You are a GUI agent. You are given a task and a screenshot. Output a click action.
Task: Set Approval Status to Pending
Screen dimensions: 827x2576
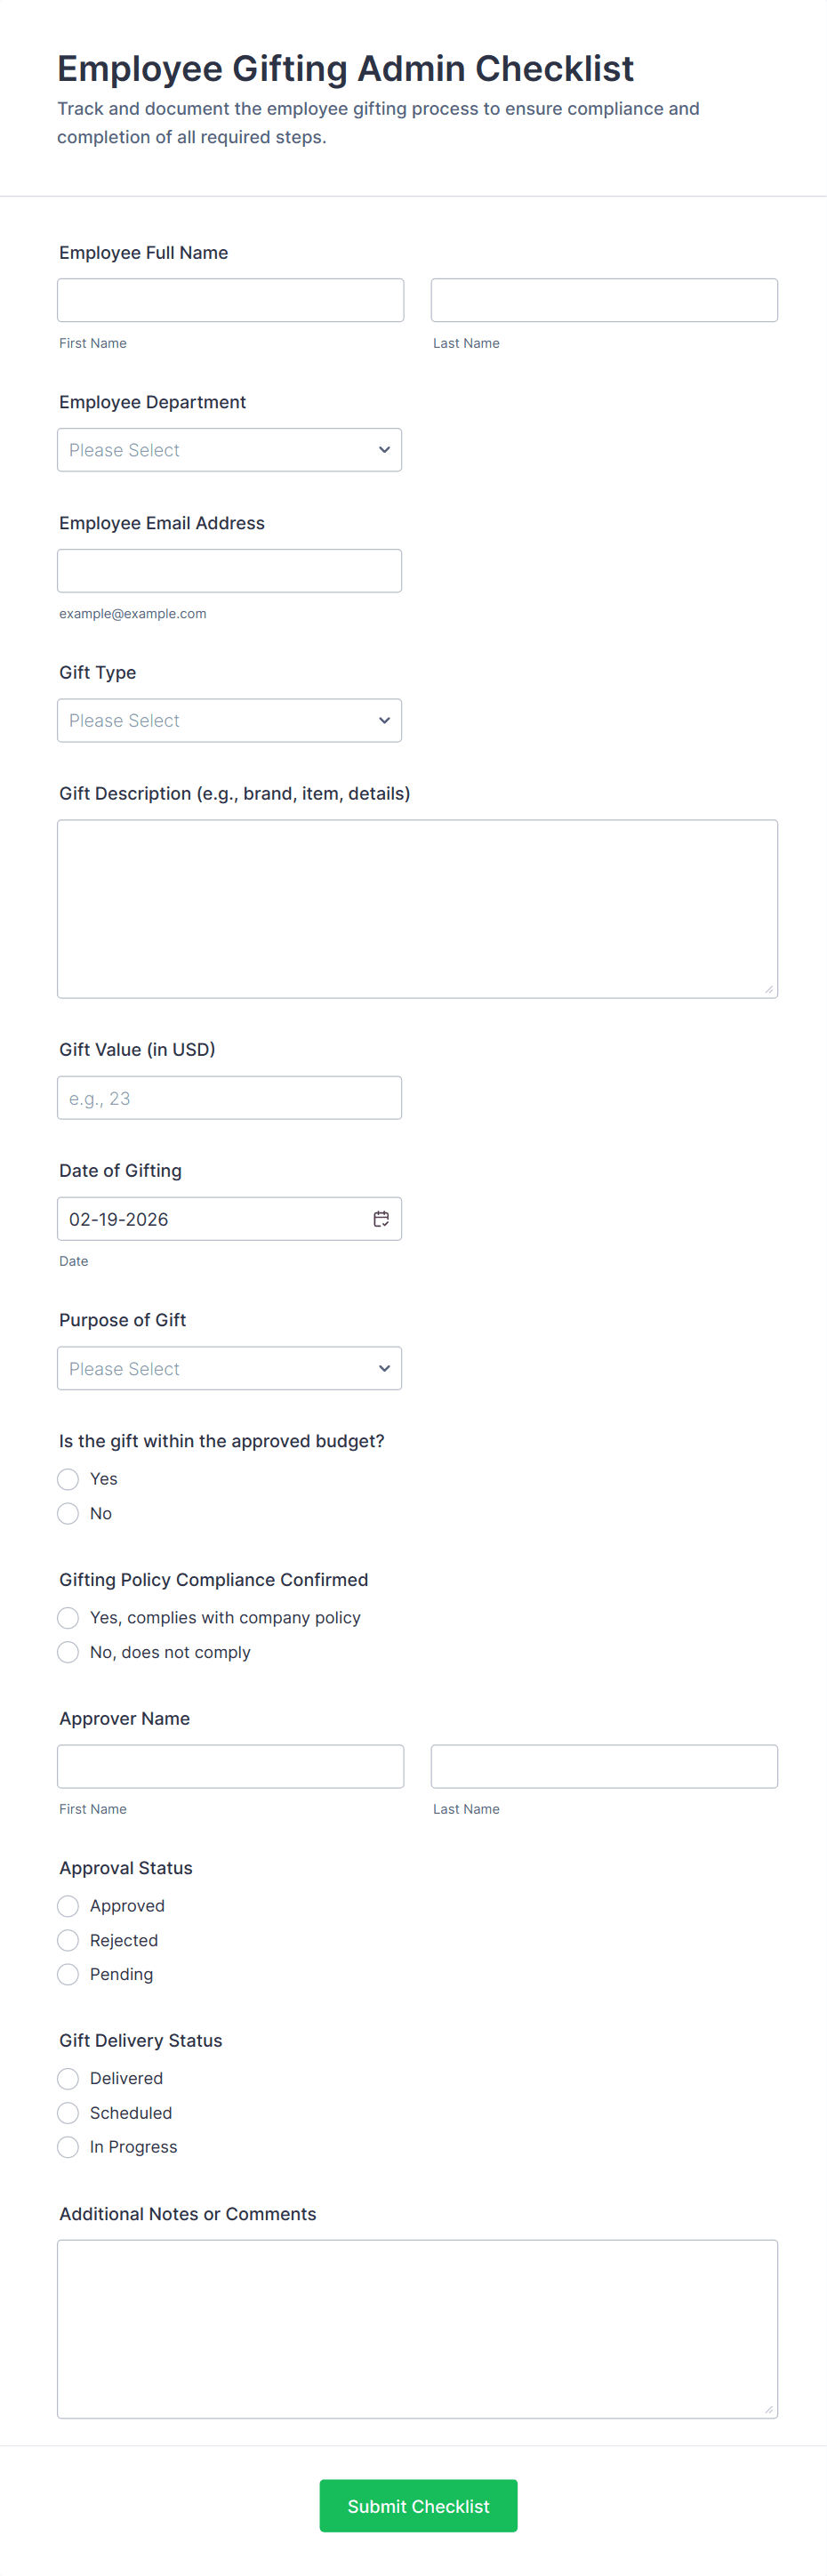click(x=68, y=1974)
